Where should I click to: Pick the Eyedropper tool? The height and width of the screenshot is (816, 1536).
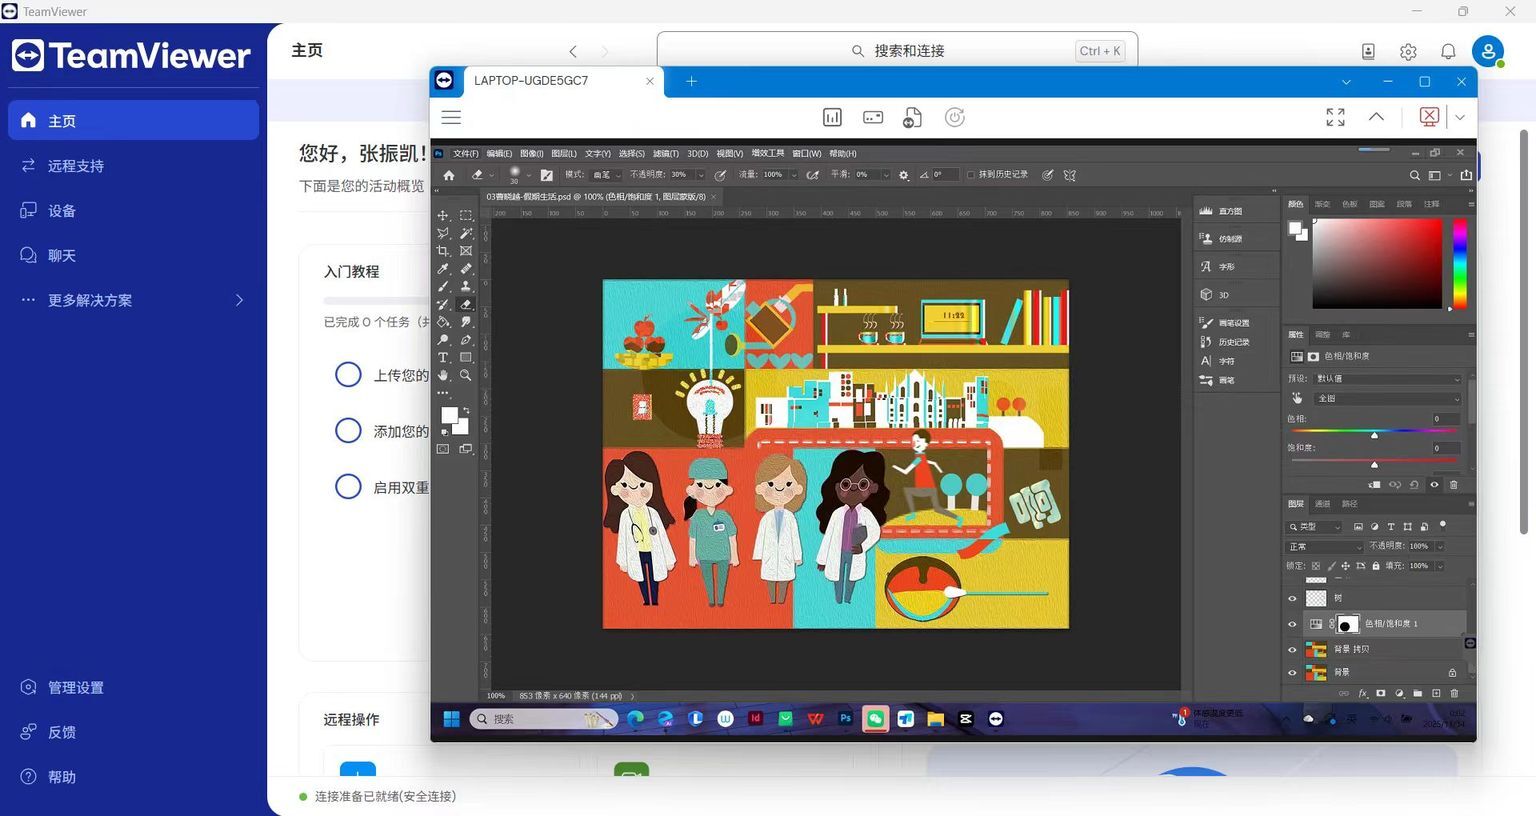click(443, 269)
